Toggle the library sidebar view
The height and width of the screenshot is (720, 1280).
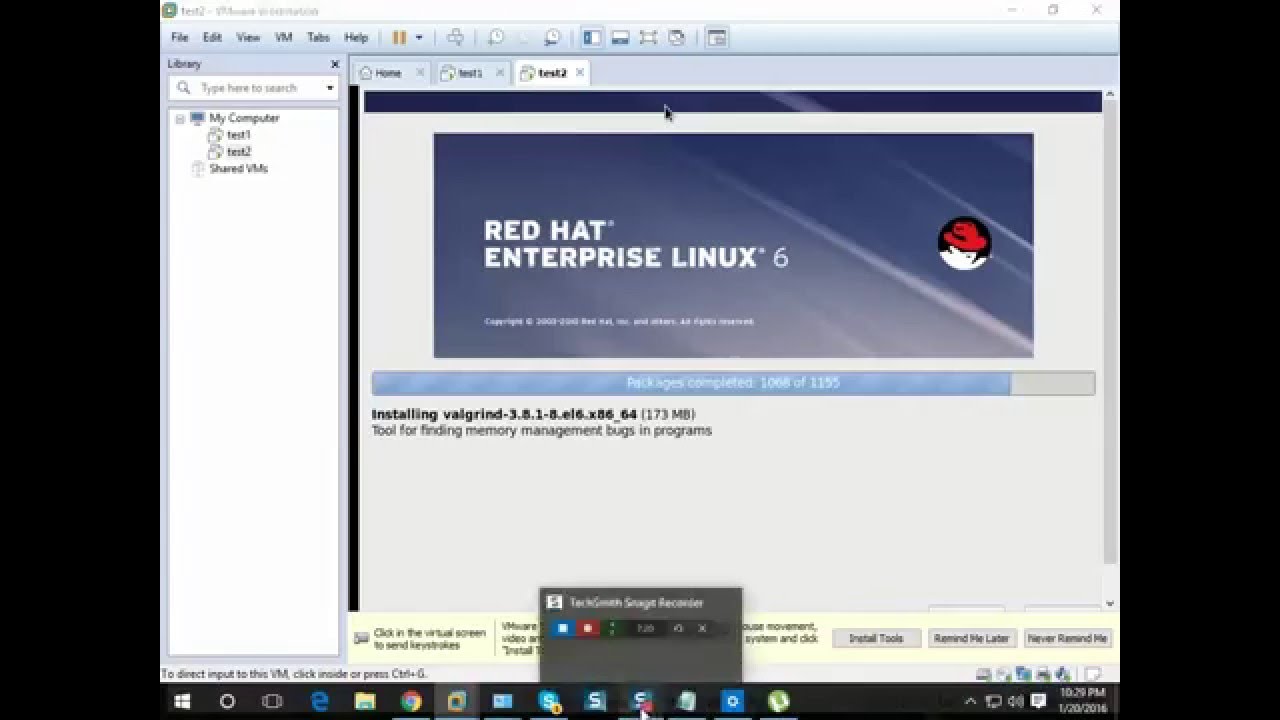click(x=592, y=38)
